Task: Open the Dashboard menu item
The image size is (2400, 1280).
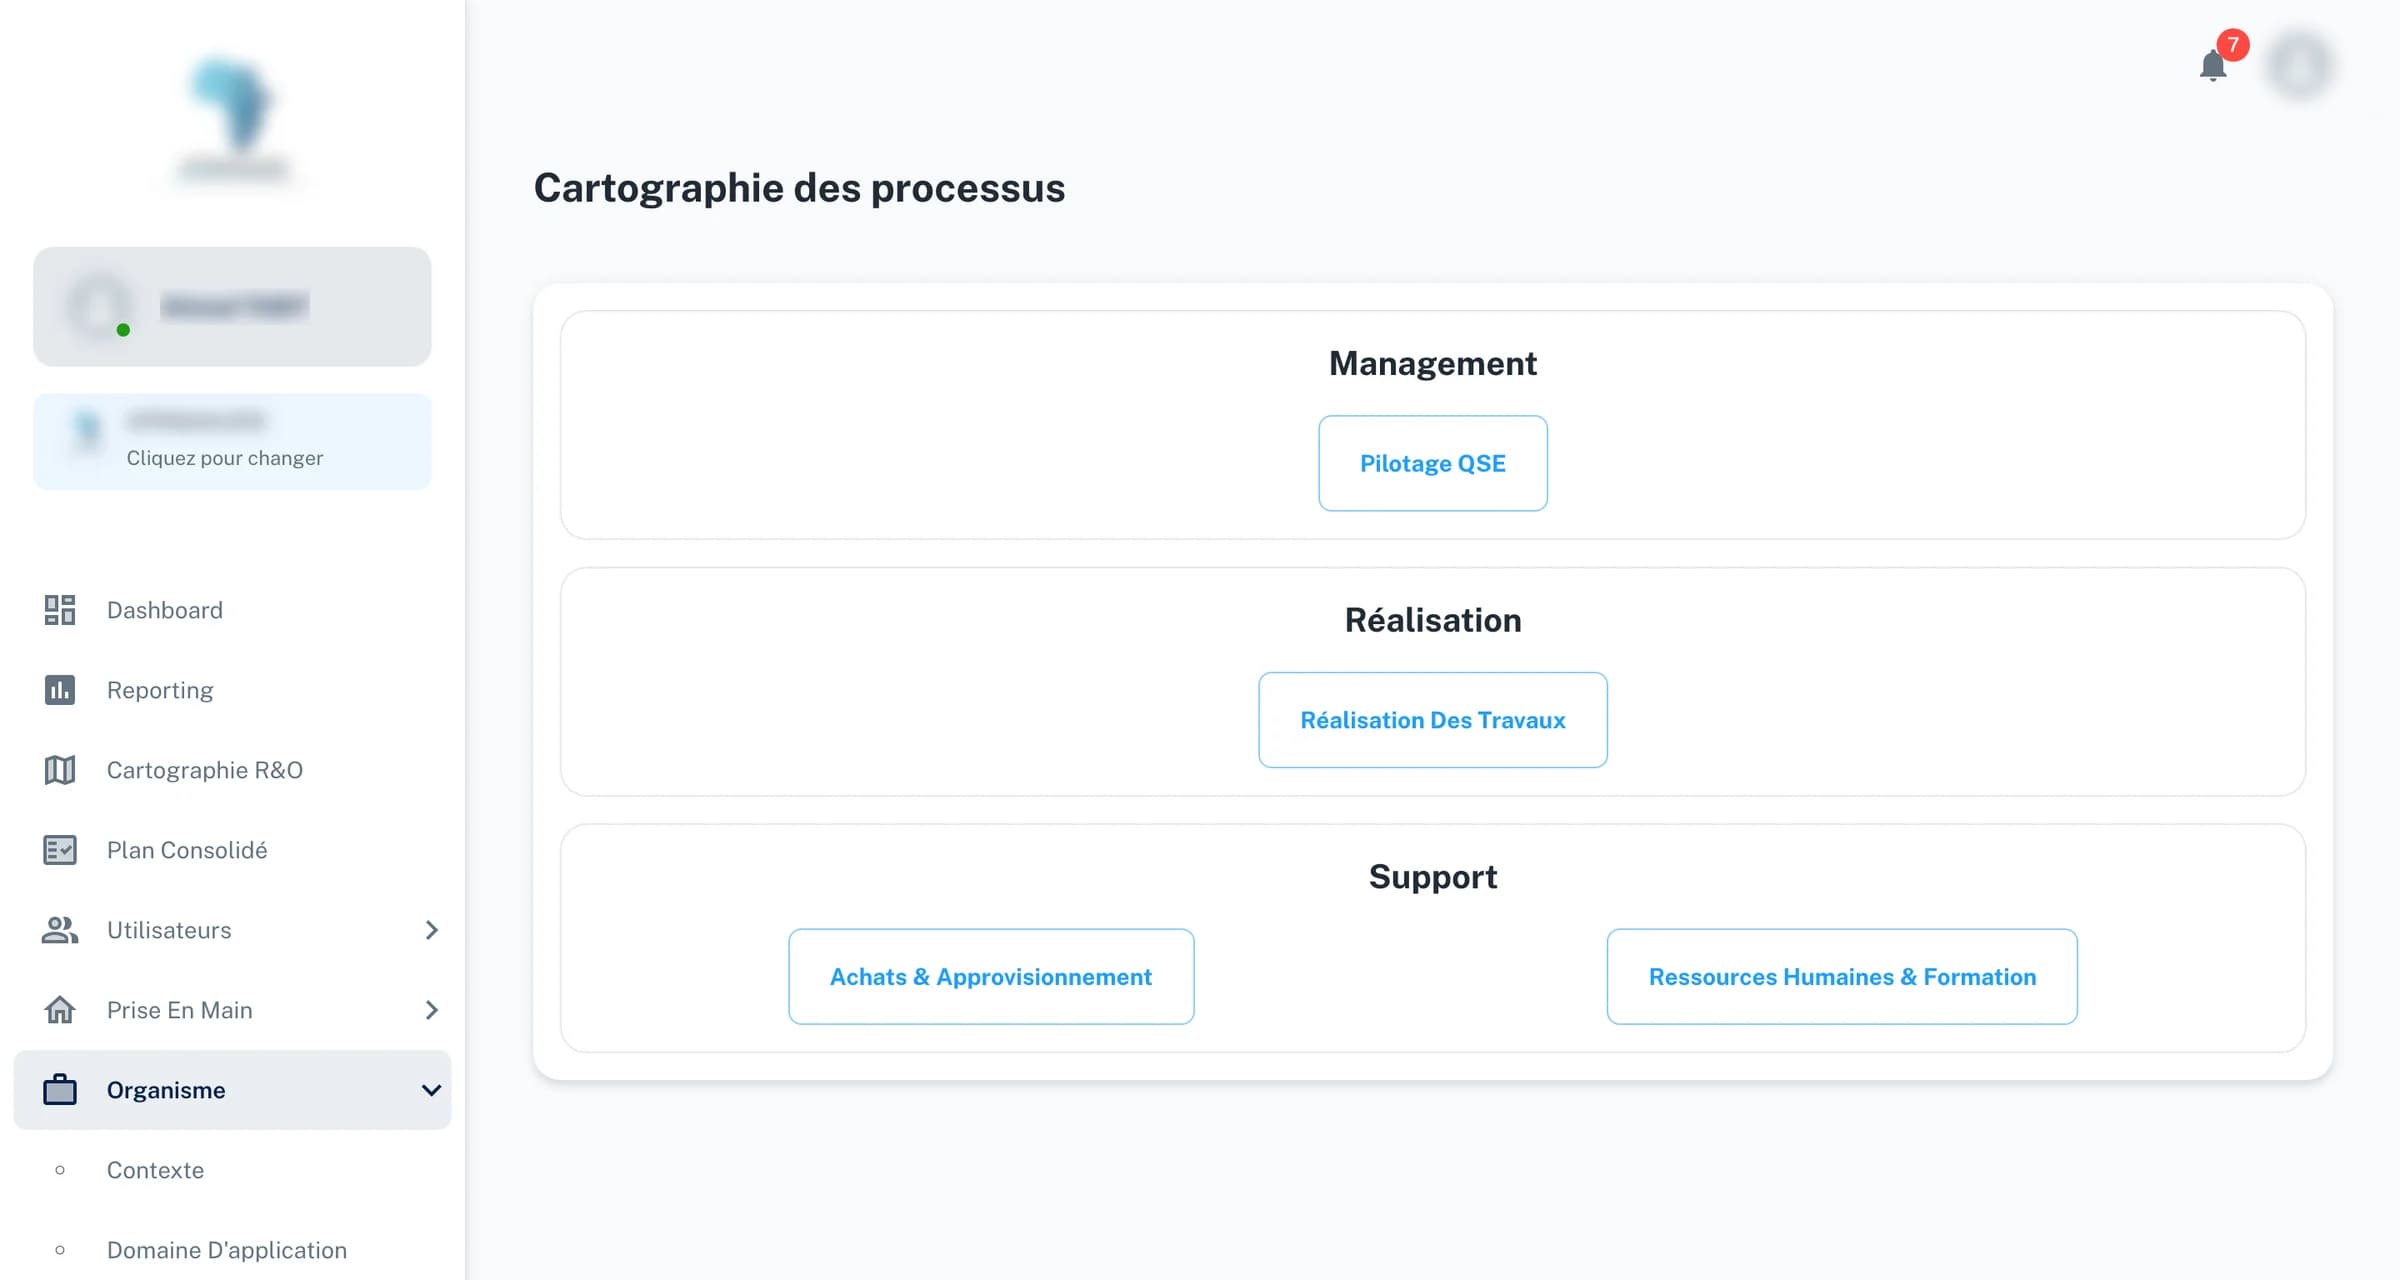Action: 232,610
